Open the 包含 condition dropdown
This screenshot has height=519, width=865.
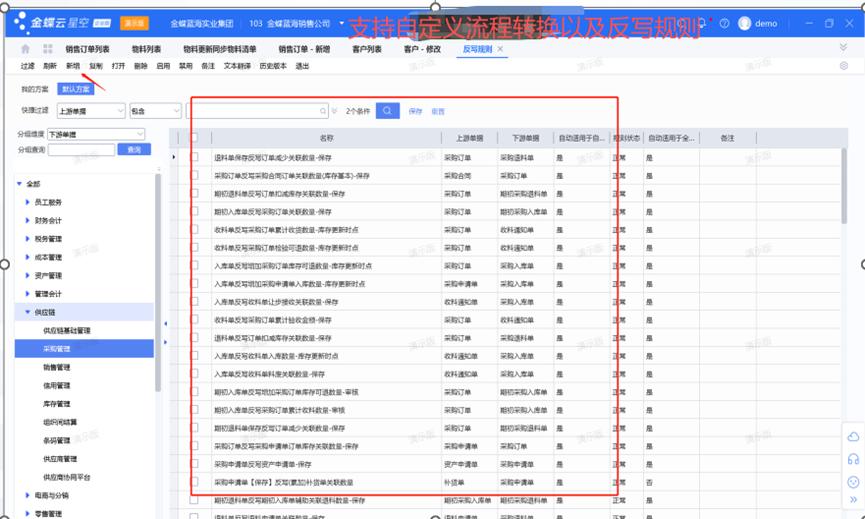[x=156, y=111]
